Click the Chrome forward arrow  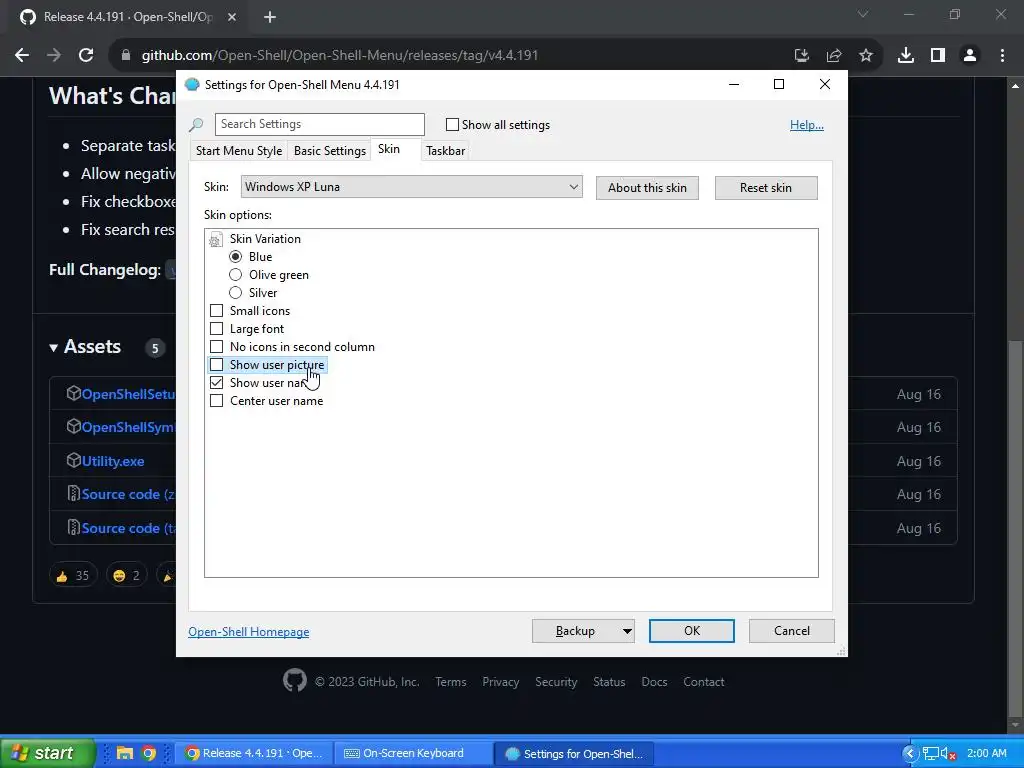tap(54, 56)
